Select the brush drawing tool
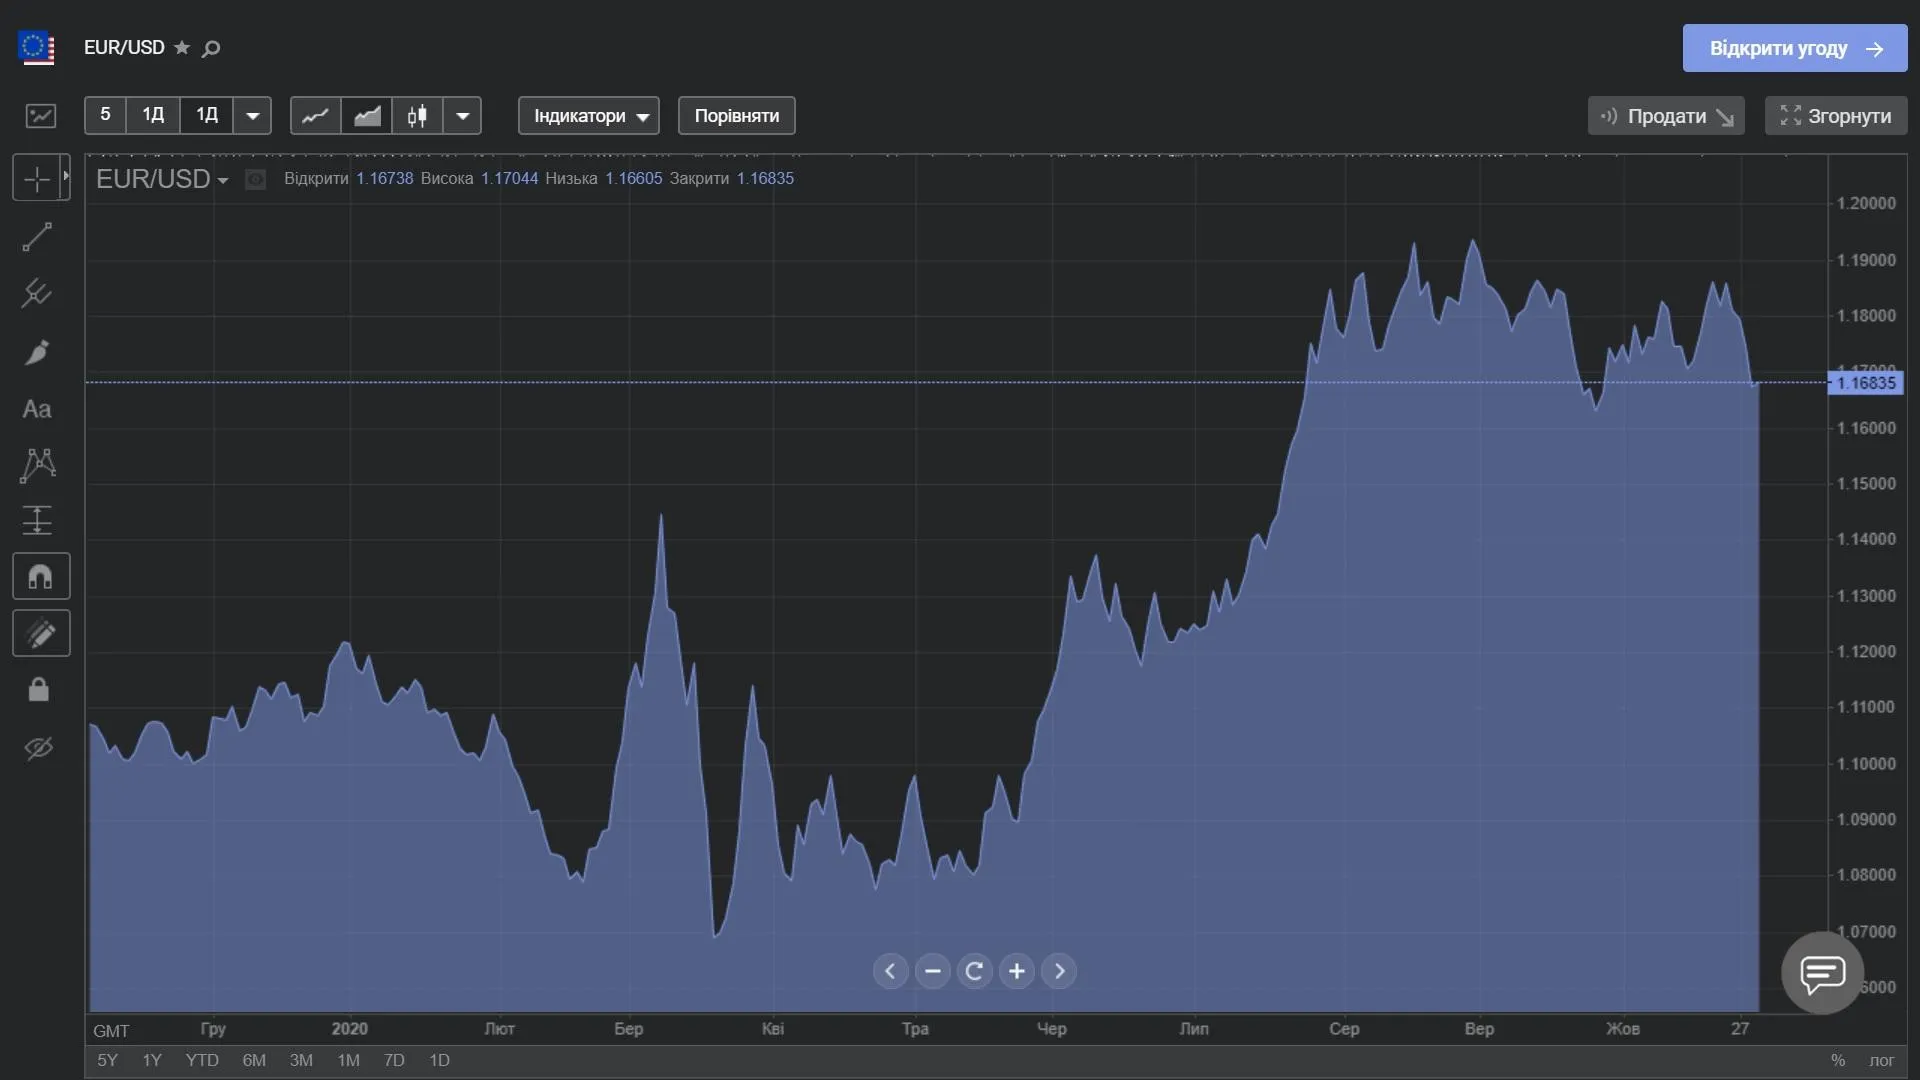Viewport: 1920px width, 1080px height. [37, 352]
